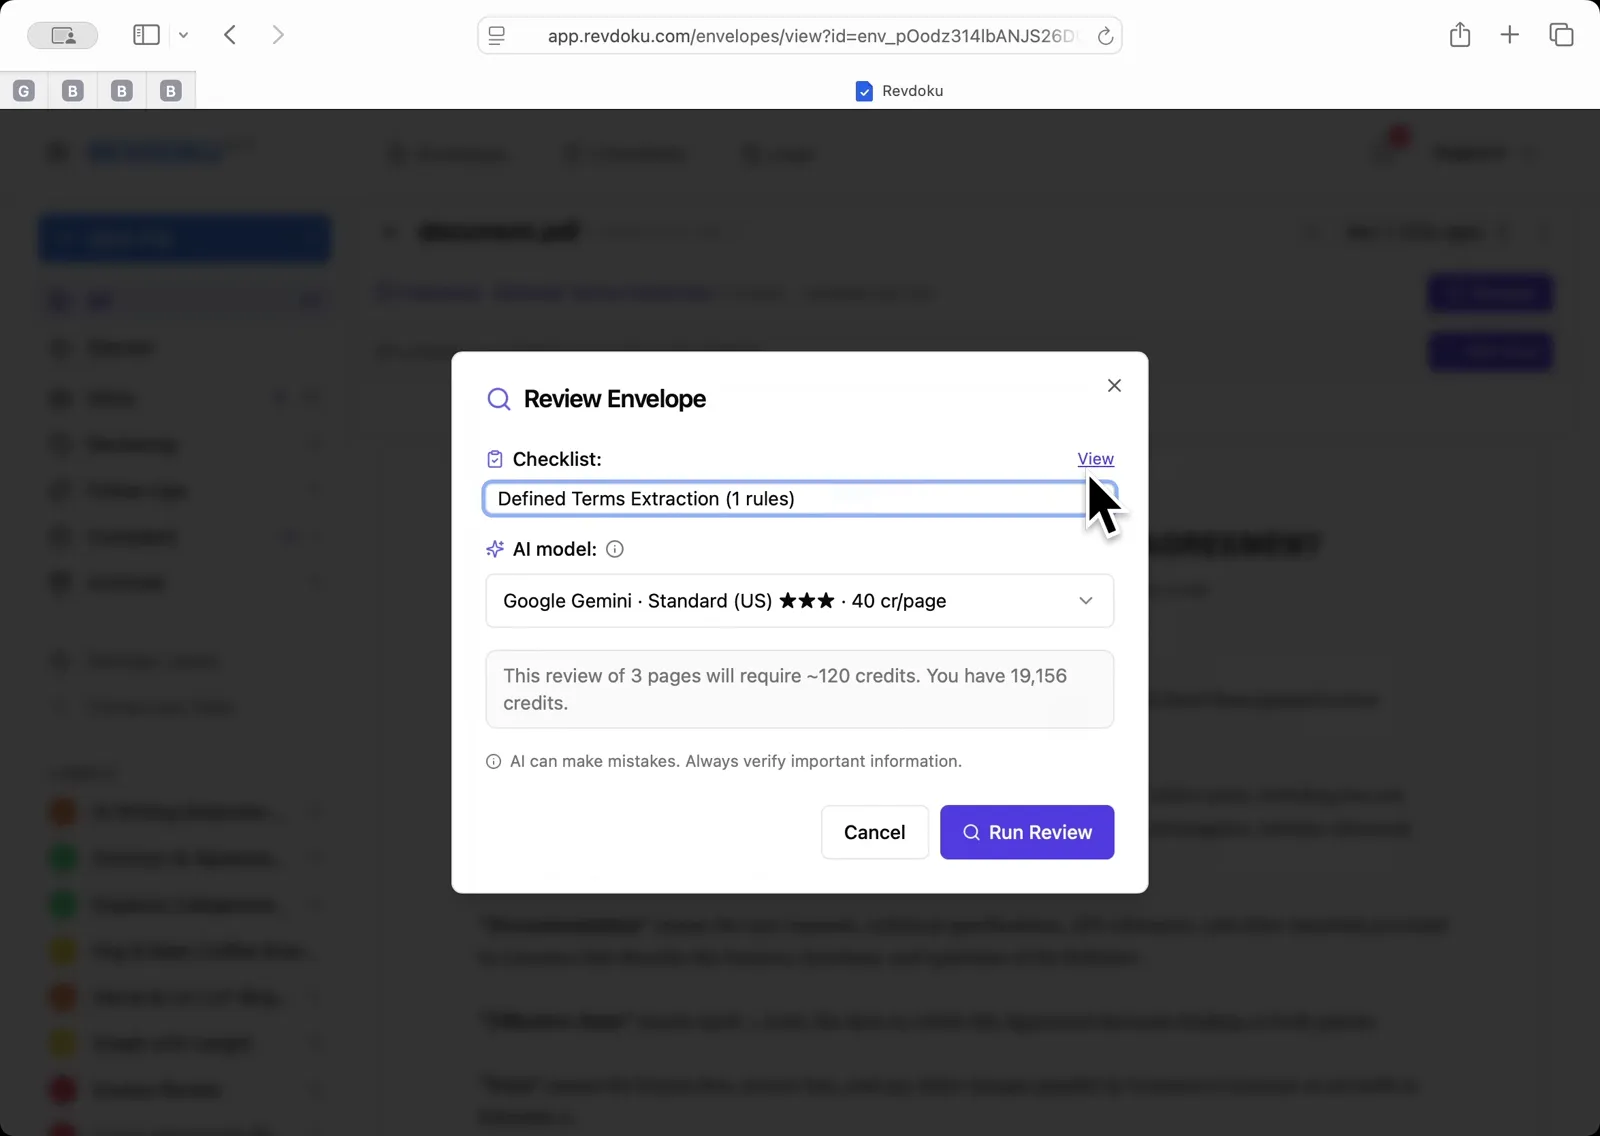1600x1136 pixels.
Task: Expand the sidebar chevron next to sidebar toggle
Action: (x=184, y=34)
